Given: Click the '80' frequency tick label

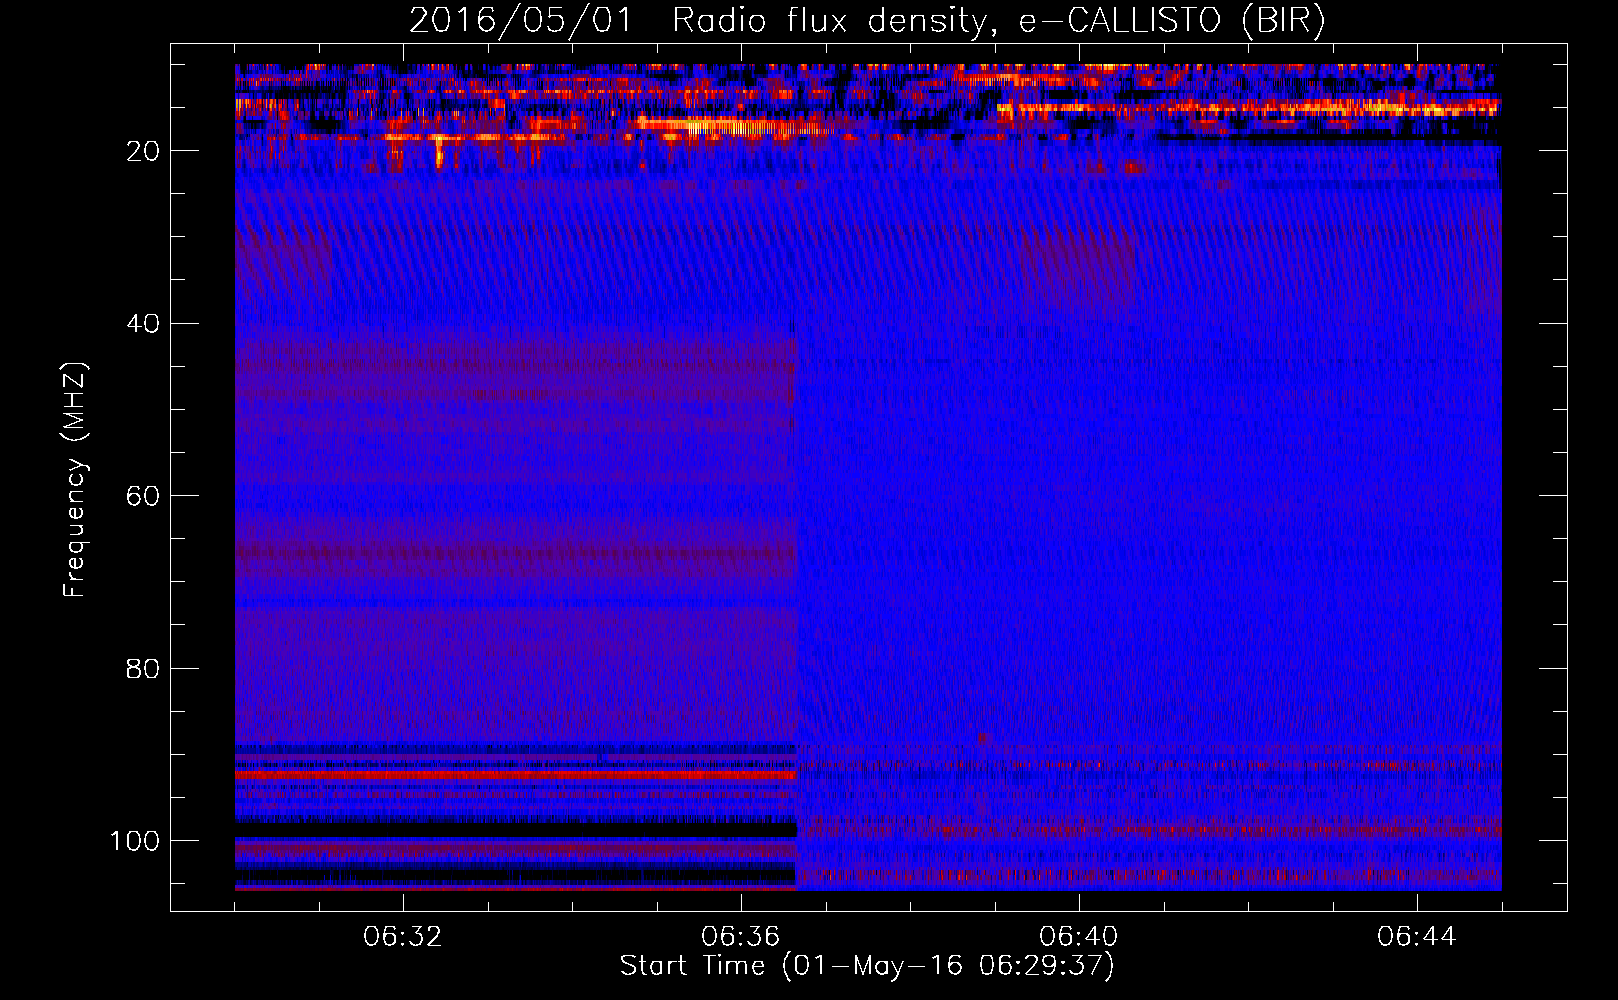Looking at the screenshot, I should 143,668.
